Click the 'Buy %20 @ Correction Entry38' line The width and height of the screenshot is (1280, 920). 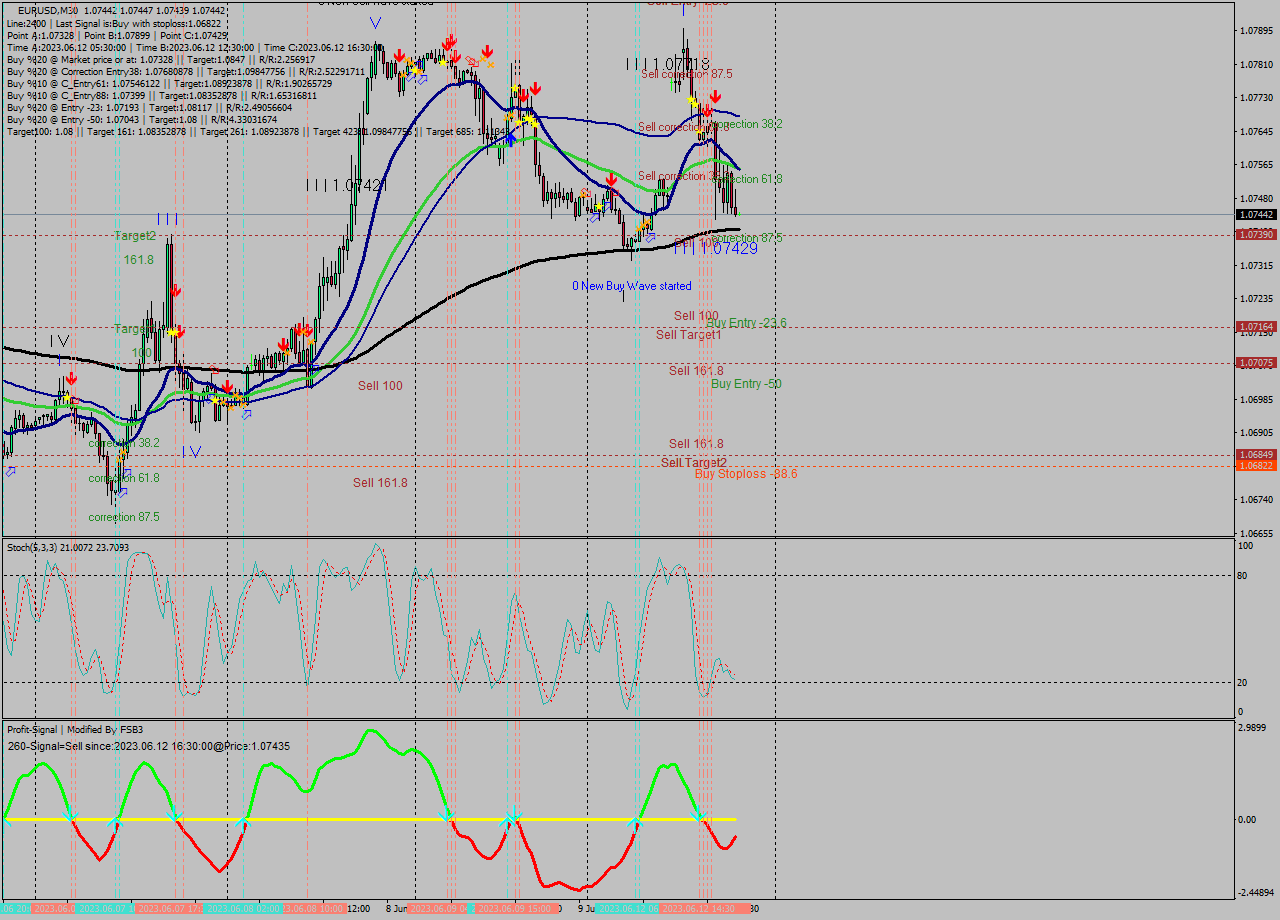tap(185, 71)
